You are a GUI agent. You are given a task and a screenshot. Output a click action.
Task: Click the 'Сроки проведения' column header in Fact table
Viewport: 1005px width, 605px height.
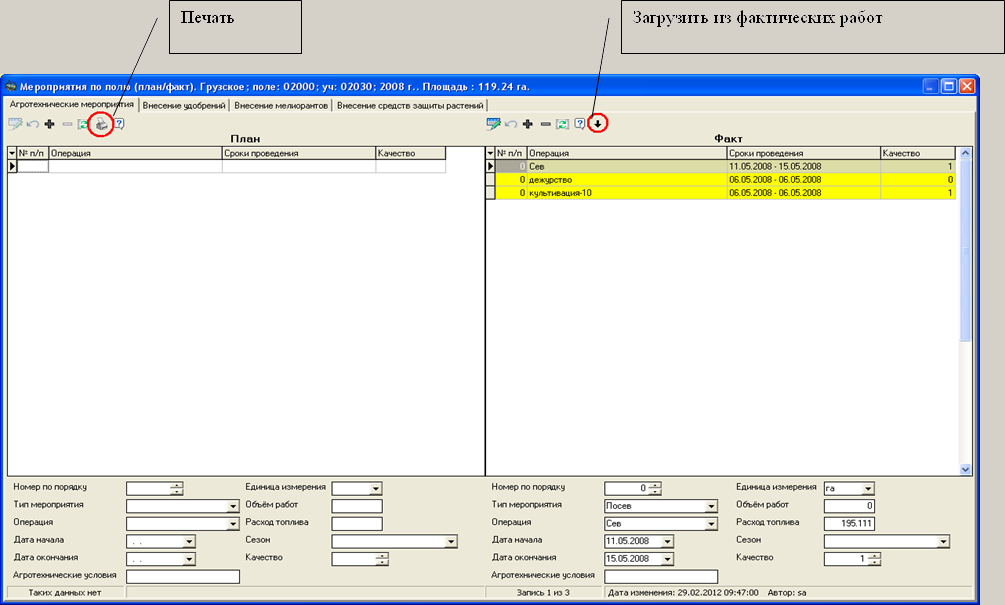pos(802,153)
